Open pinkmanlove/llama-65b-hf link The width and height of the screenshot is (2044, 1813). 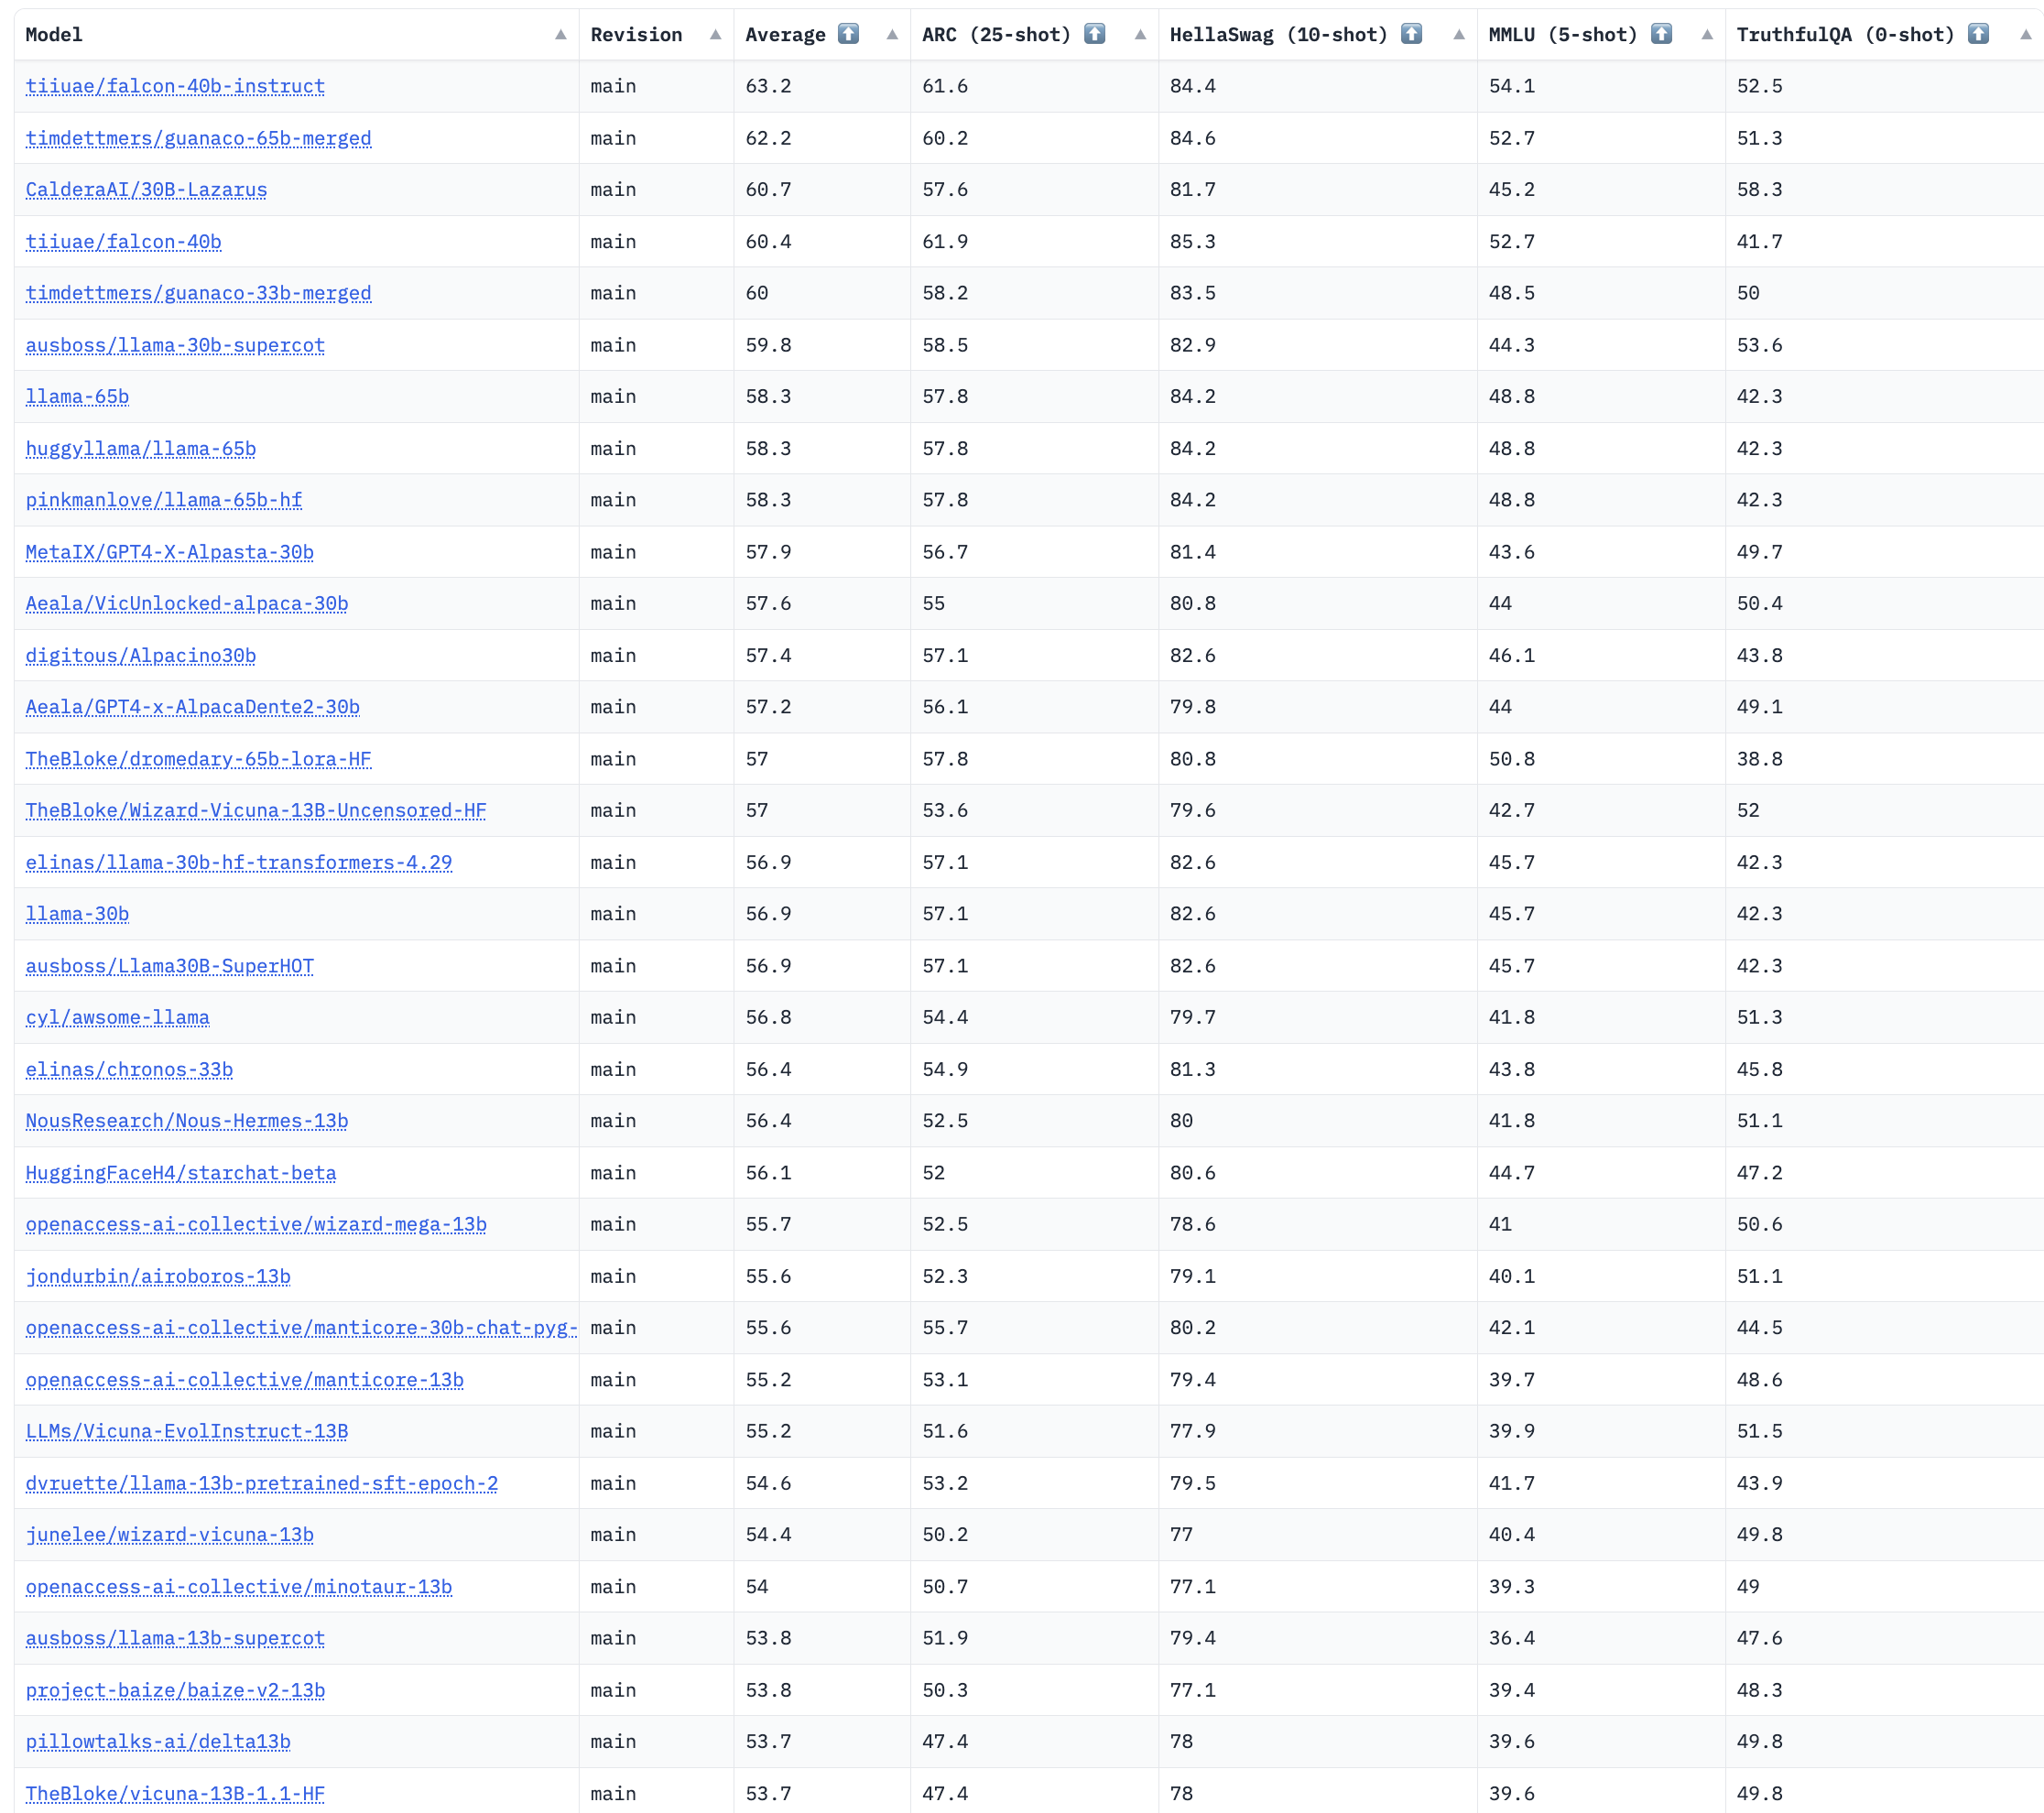point(164,500)
